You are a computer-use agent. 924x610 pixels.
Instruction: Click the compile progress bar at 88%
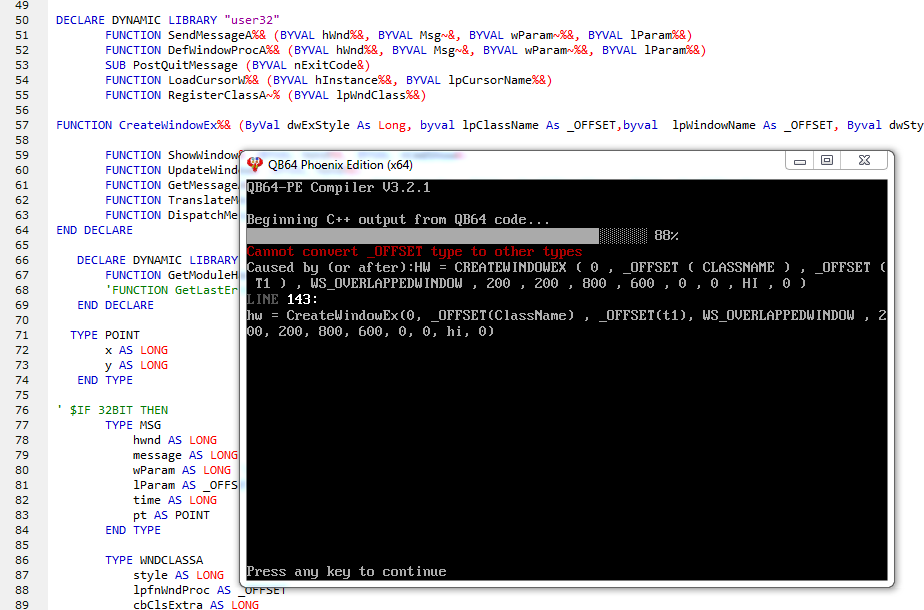tap(447, 236)
